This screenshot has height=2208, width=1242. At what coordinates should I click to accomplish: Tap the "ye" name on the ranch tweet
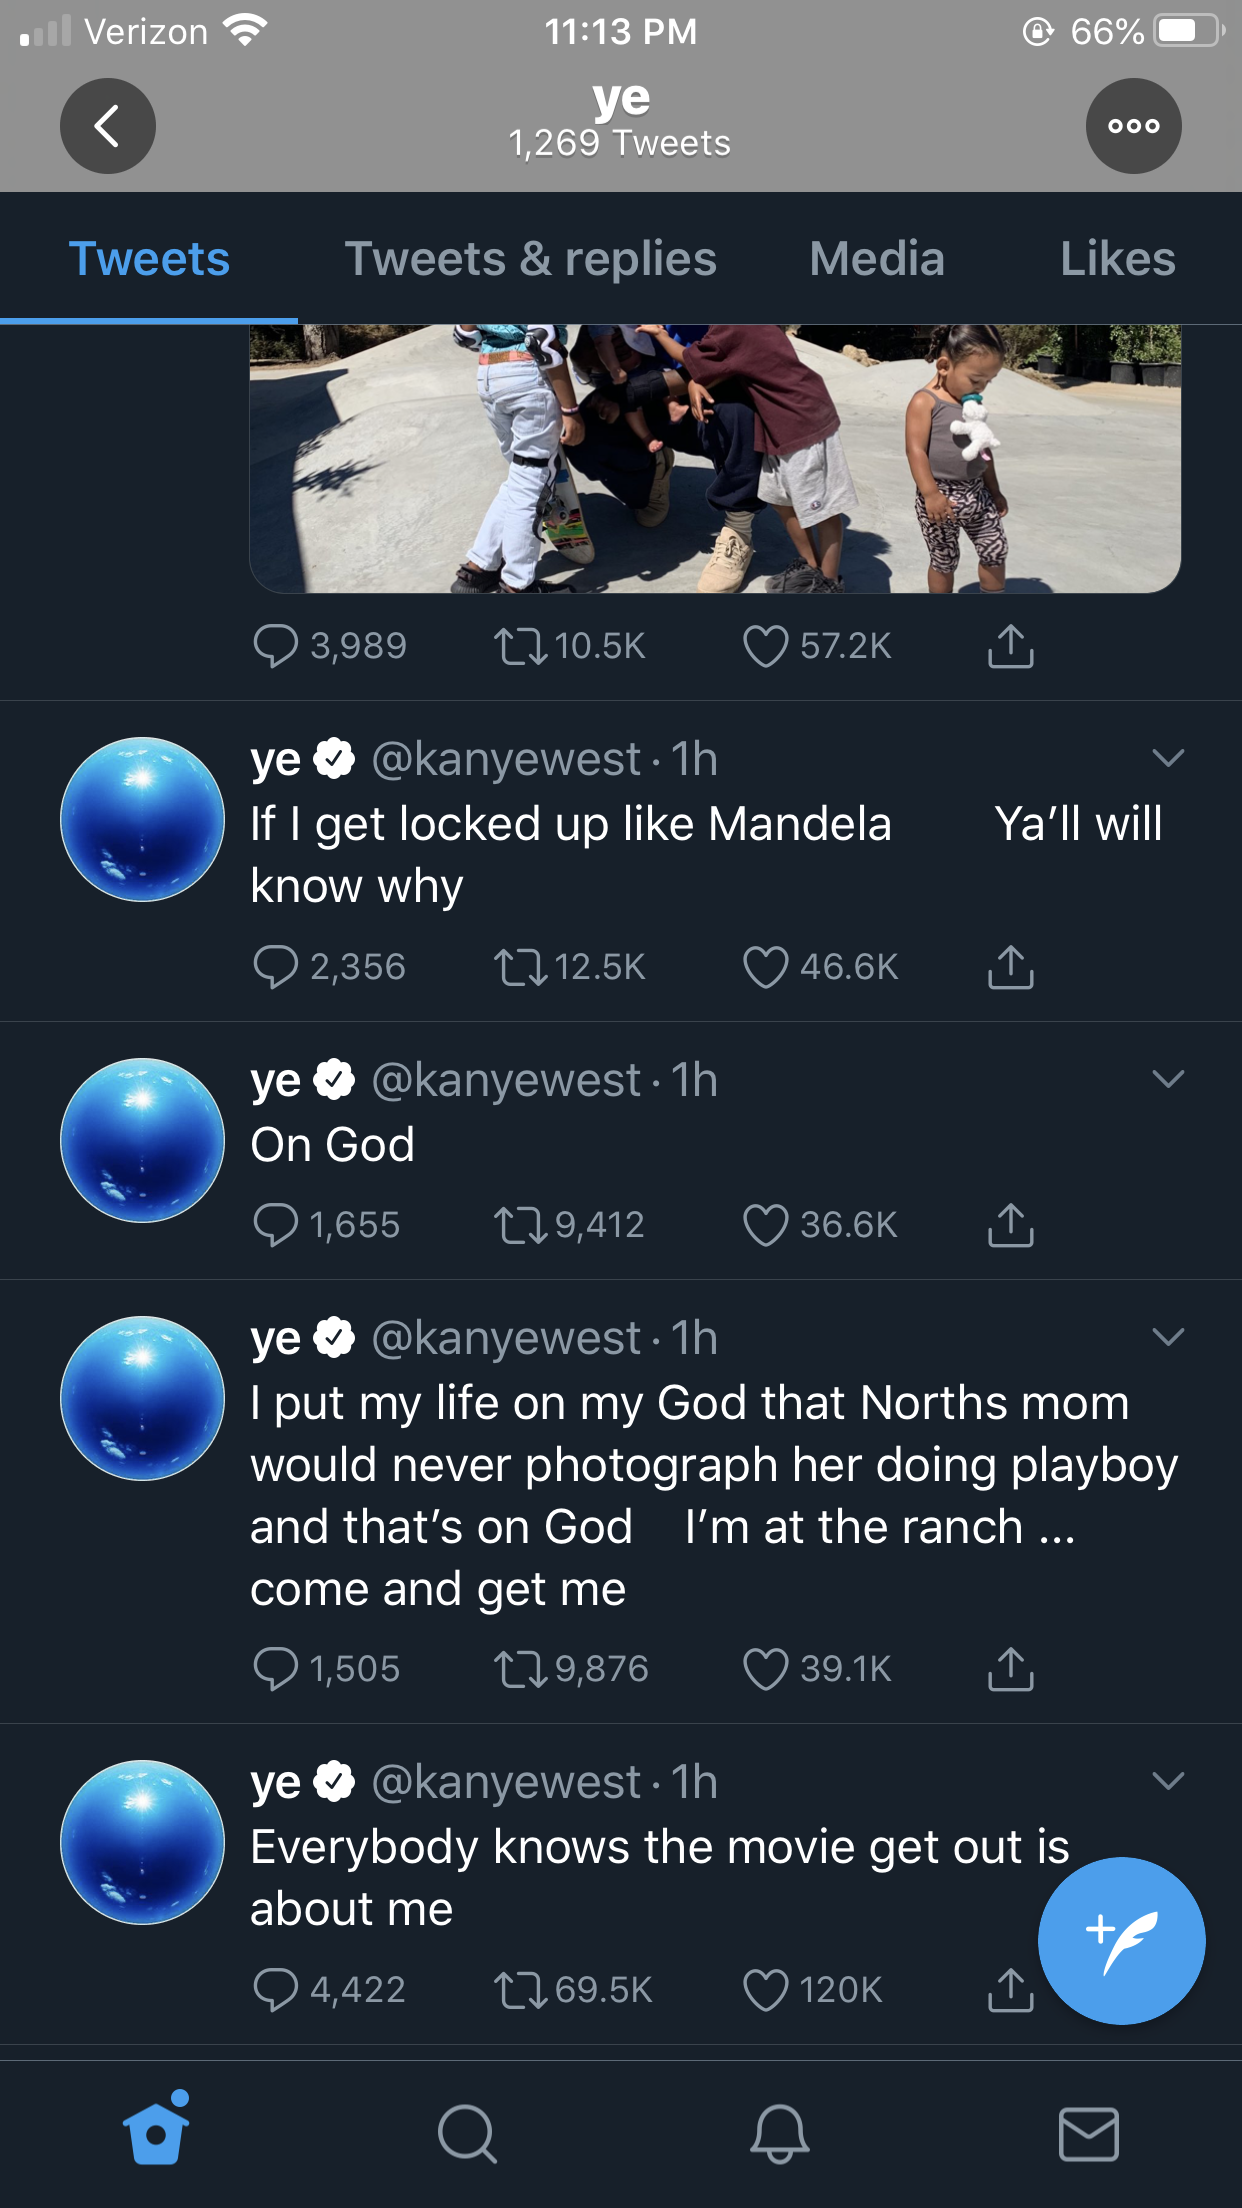pos(275,1339)
